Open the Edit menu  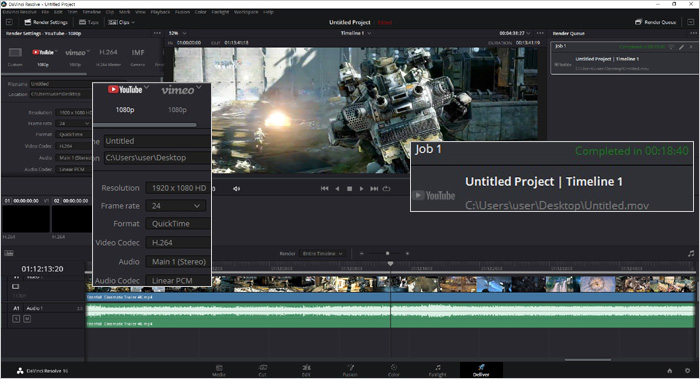[x=58, y=12]
